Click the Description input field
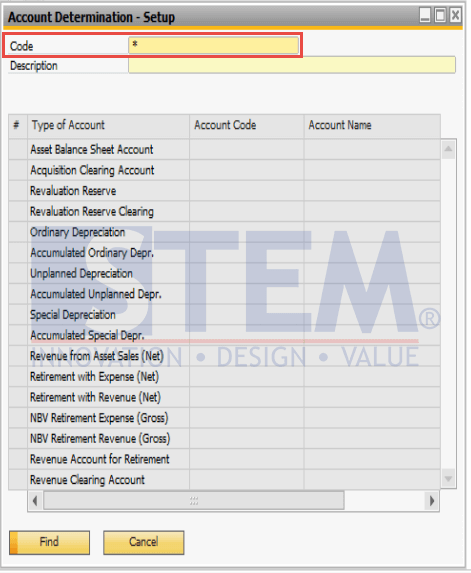The image size is (471, 573). point(292,65)
